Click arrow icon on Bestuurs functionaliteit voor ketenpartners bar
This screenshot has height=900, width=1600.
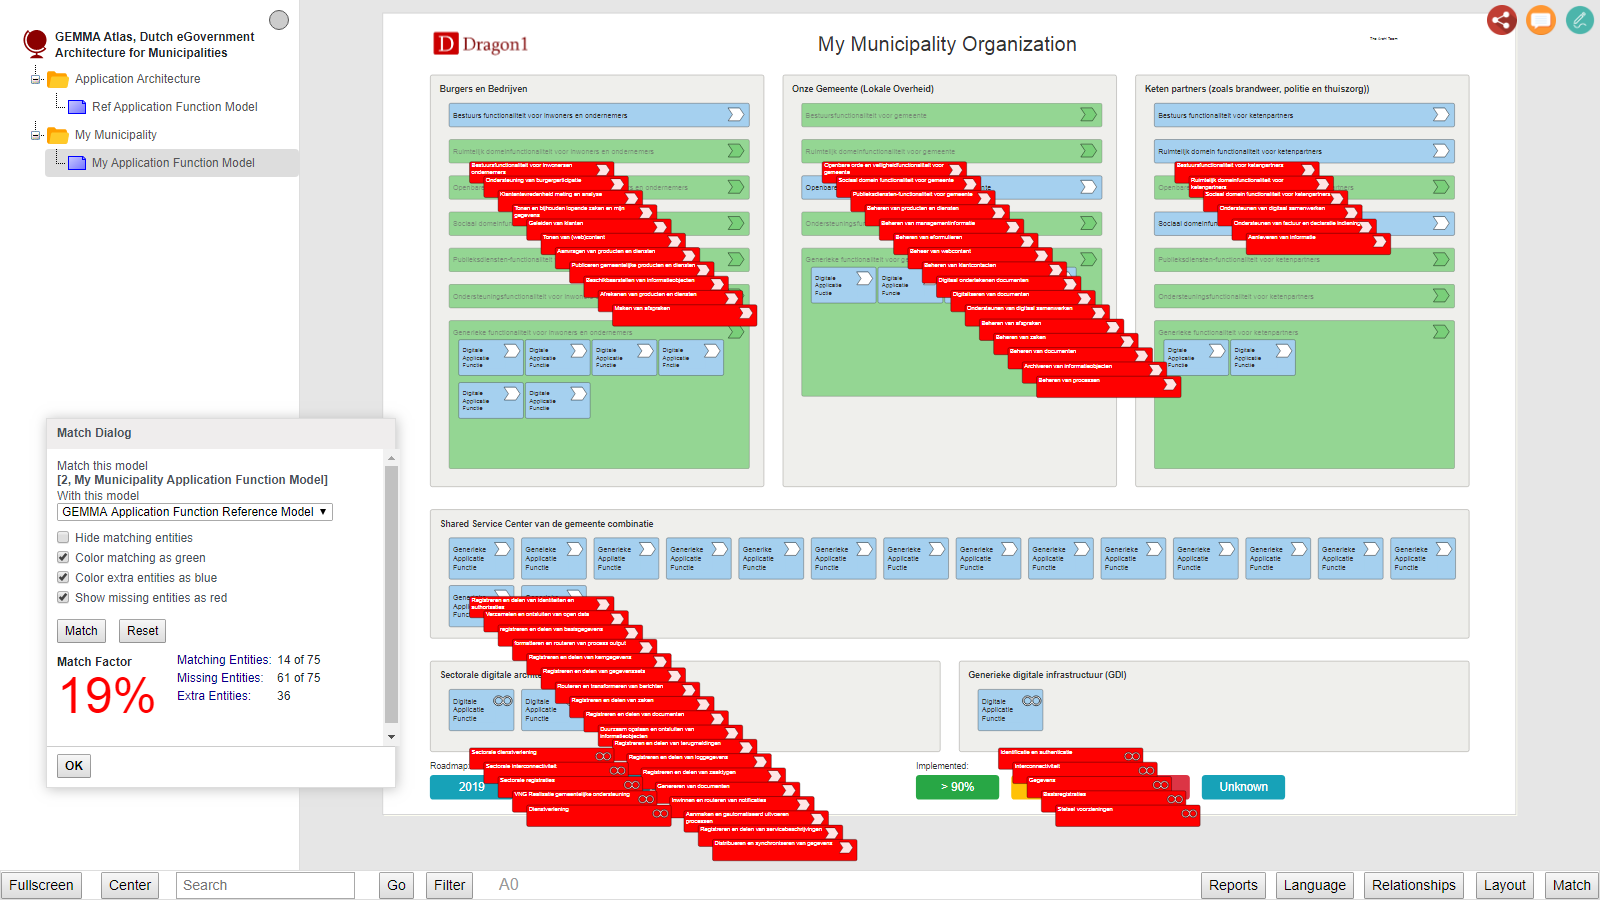1441,115
